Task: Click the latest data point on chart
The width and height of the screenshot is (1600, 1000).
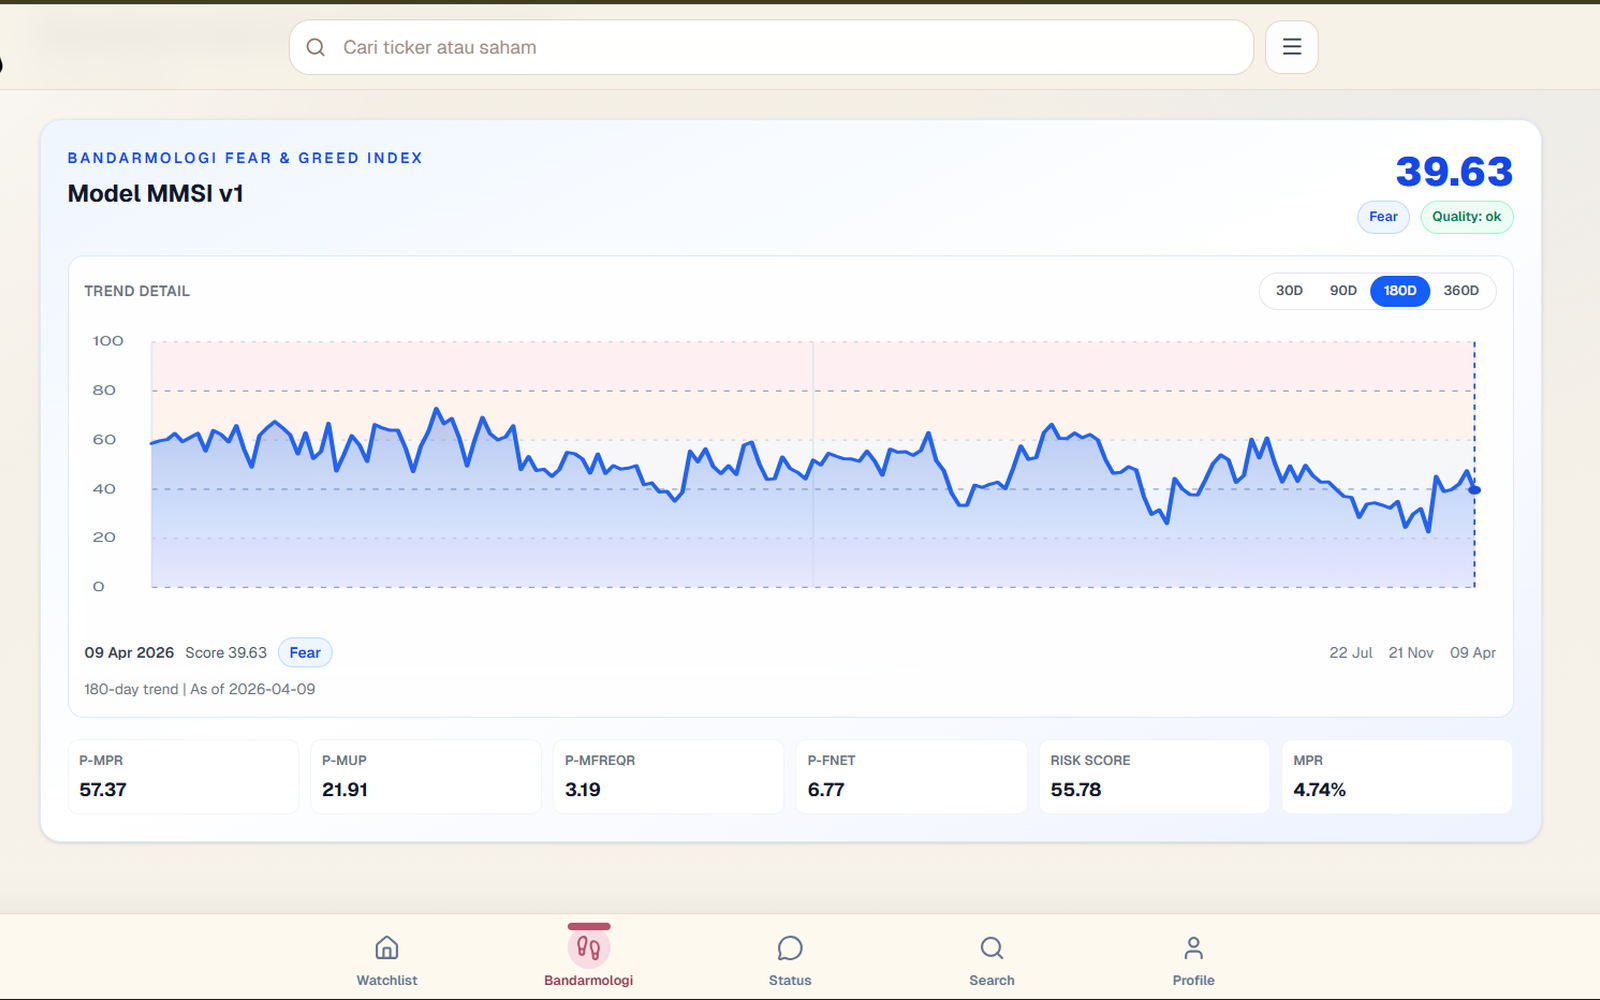Action: [x=1474, y=490]
